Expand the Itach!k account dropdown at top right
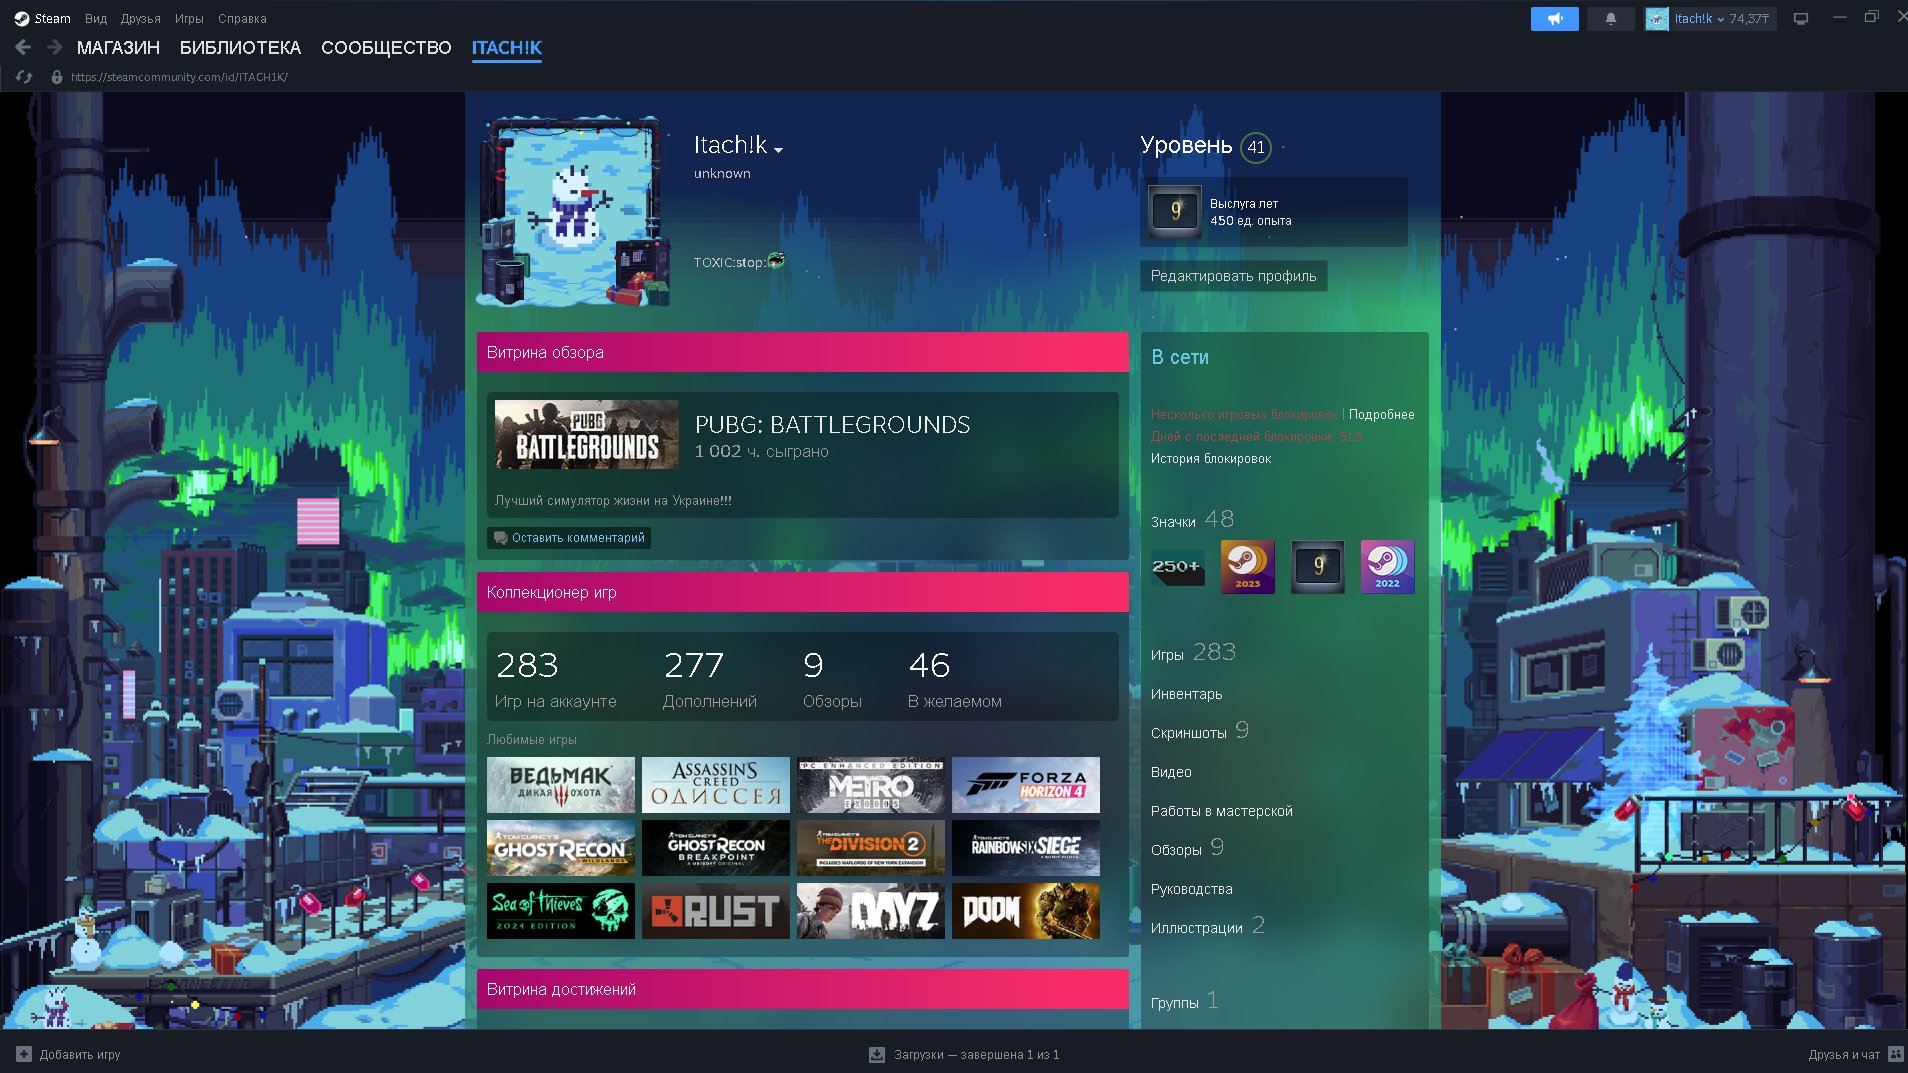This screenshot has width=1908, height=1073. 1710,19
